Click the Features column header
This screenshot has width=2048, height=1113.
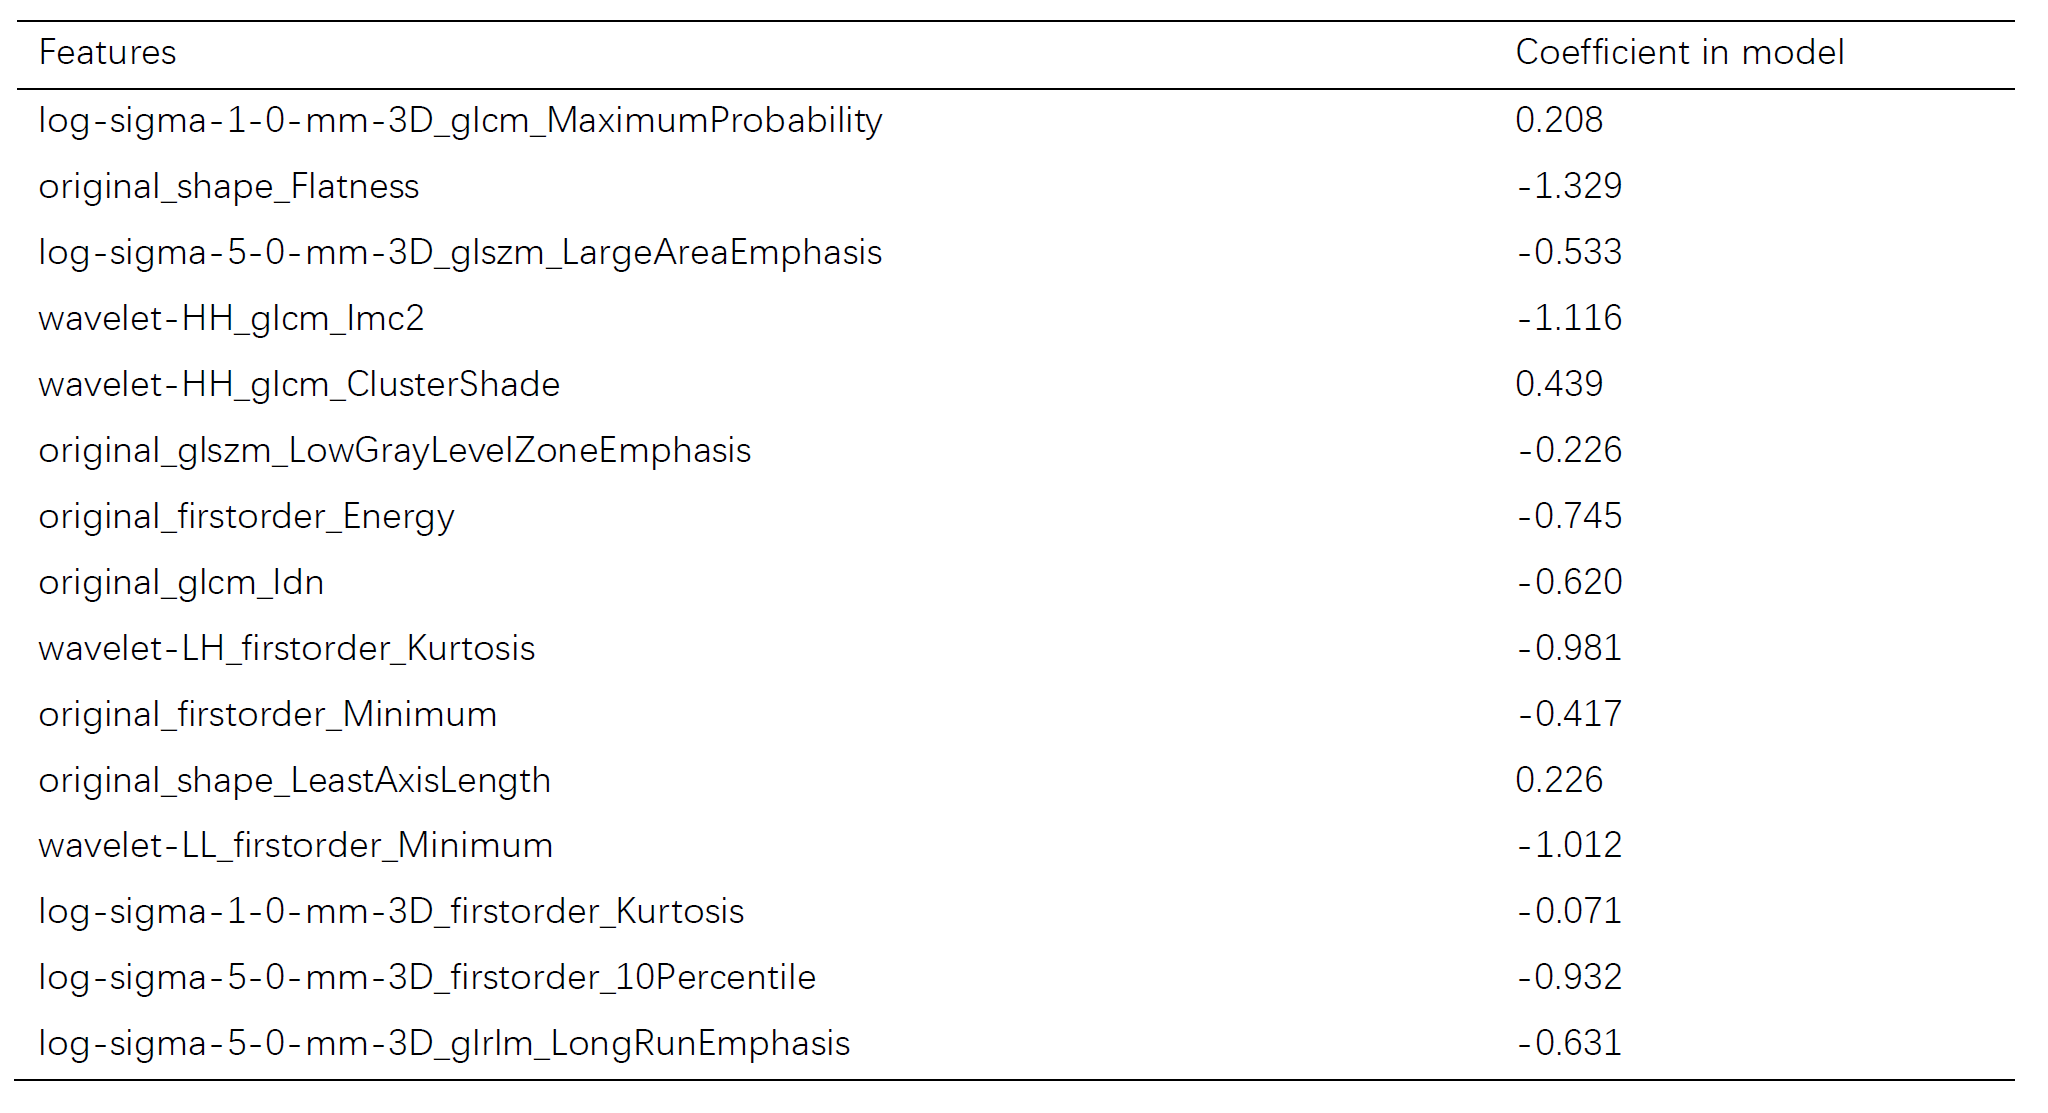pos(107,53)
